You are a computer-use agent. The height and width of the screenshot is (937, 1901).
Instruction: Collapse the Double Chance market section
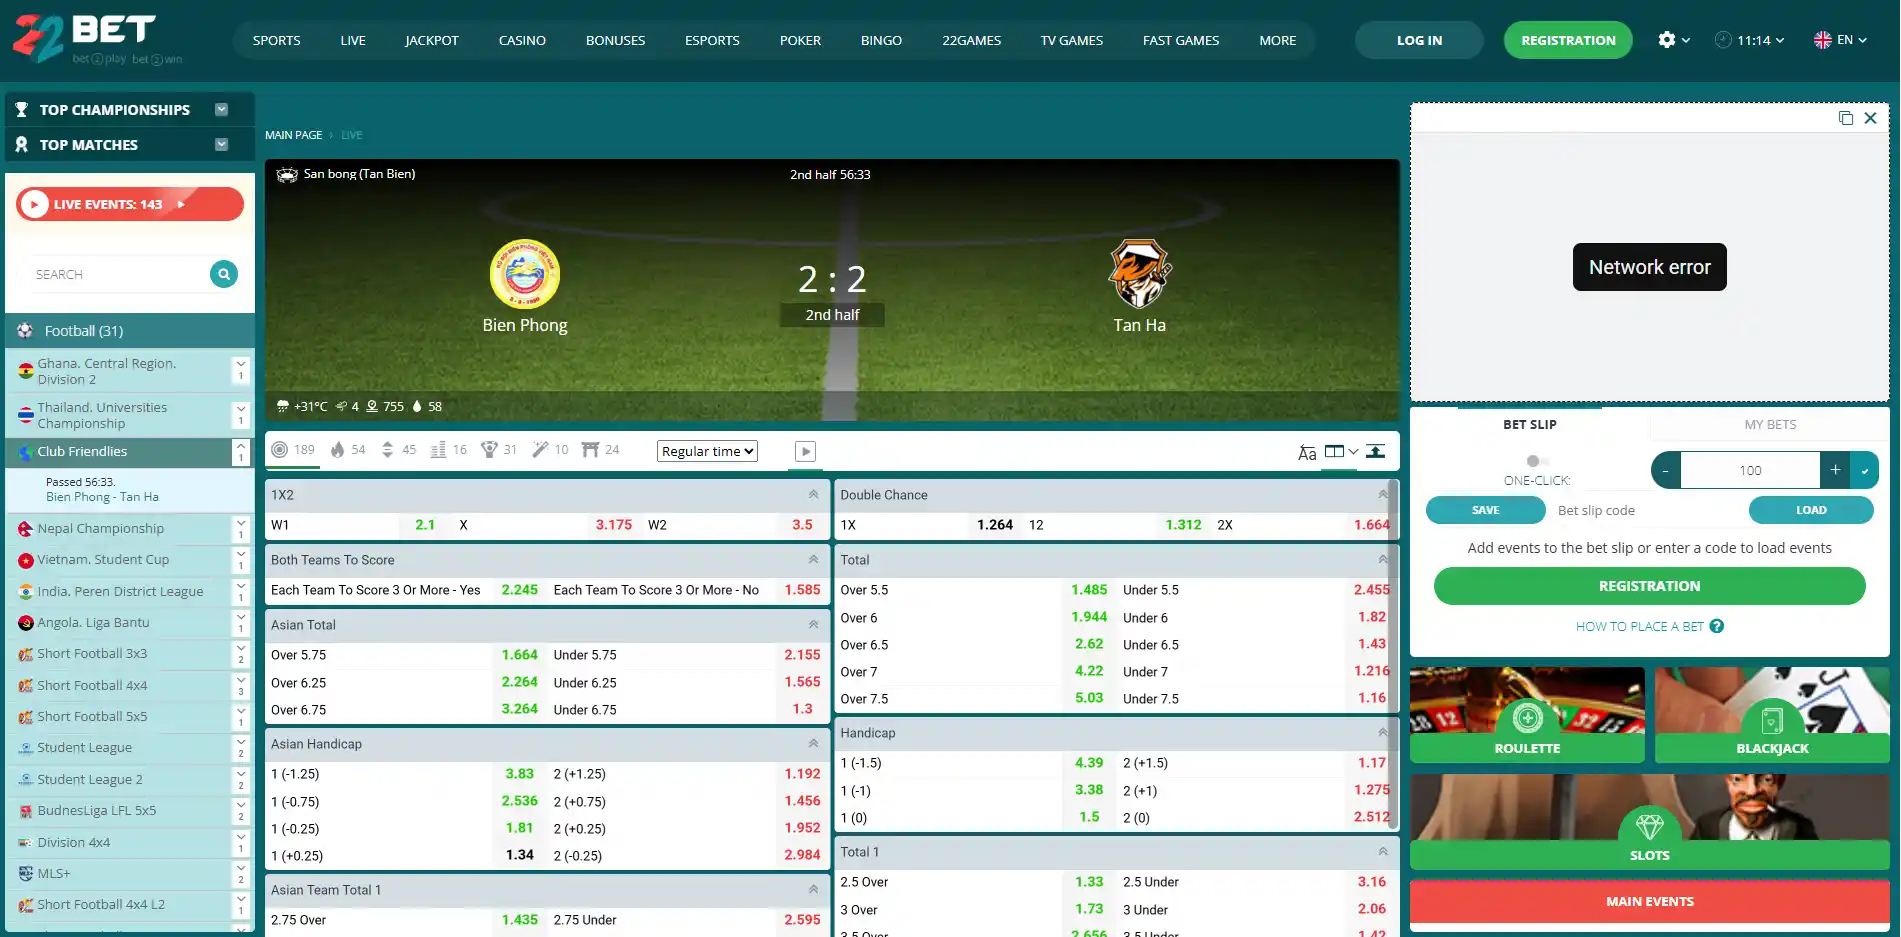pos(1383,495)
